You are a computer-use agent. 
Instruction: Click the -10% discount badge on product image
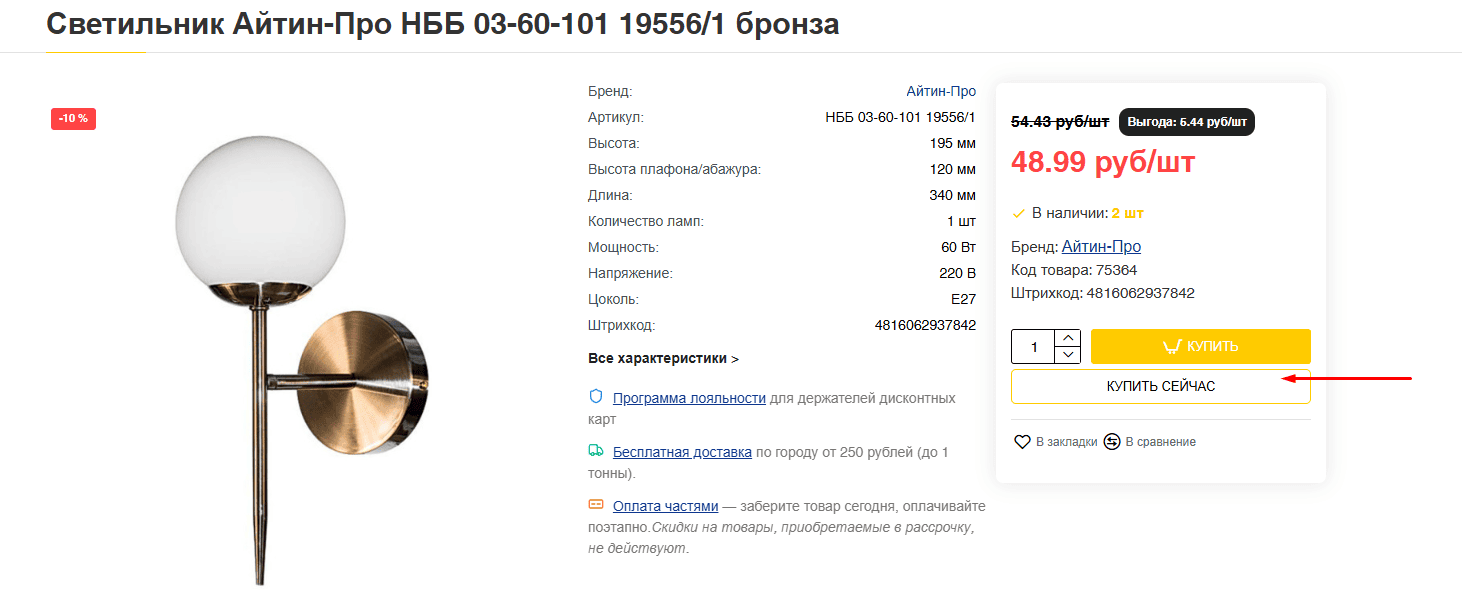tap(73, 118)
